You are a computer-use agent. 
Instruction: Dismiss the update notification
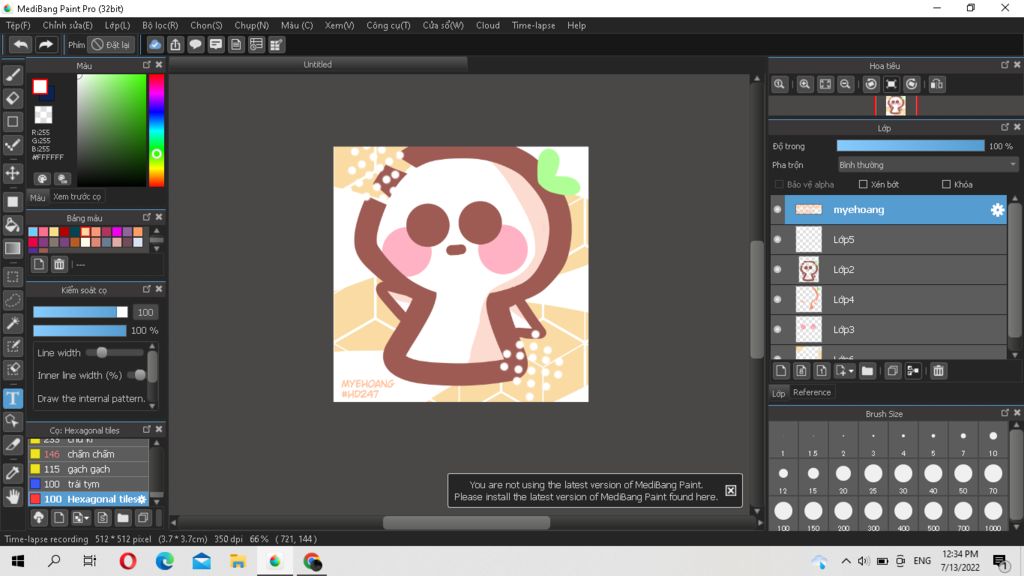(x=731, y=490)
